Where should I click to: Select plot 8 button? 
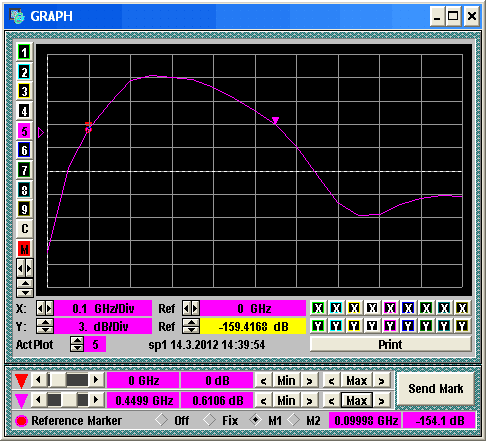pos(24,190)
